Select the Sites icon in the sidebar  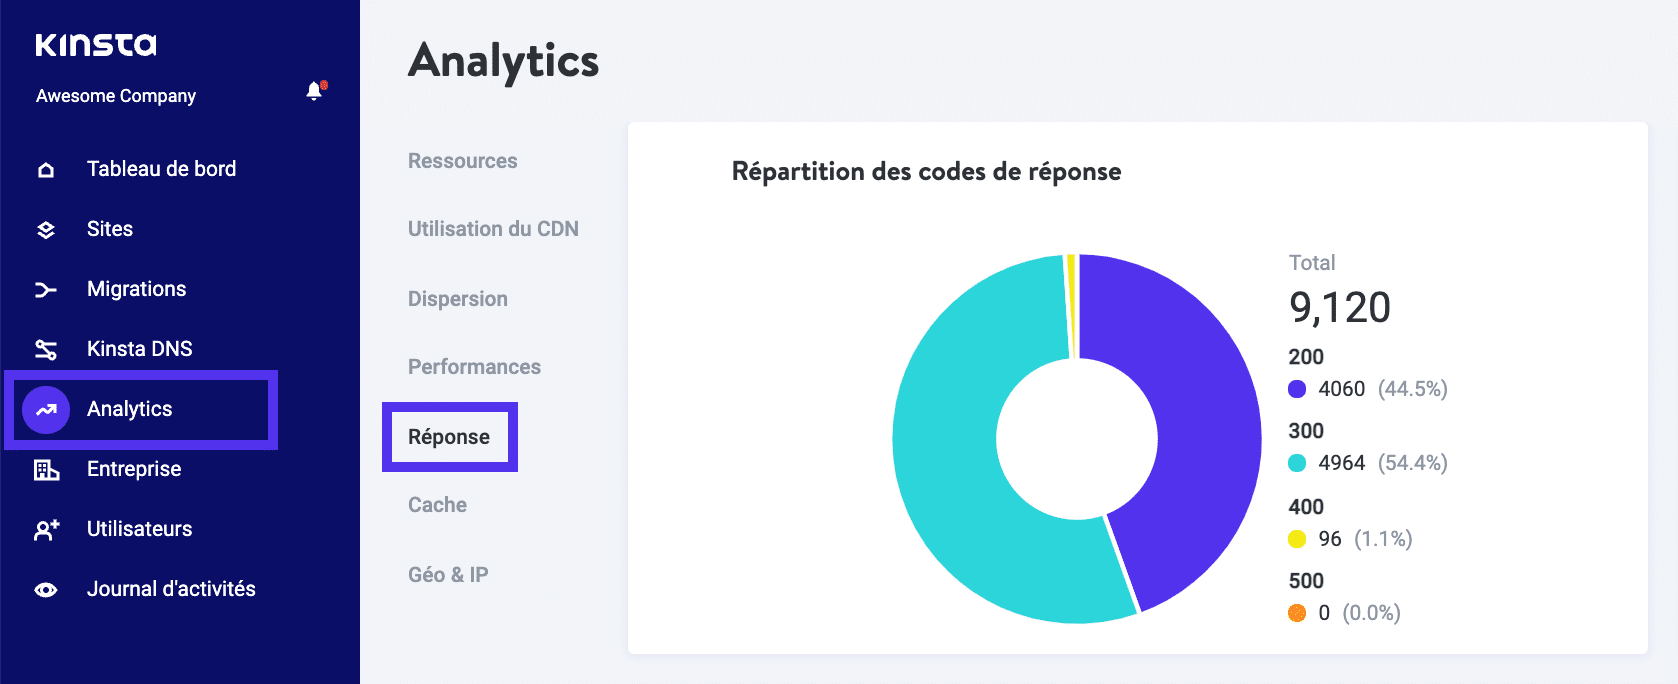pos(46,228)
